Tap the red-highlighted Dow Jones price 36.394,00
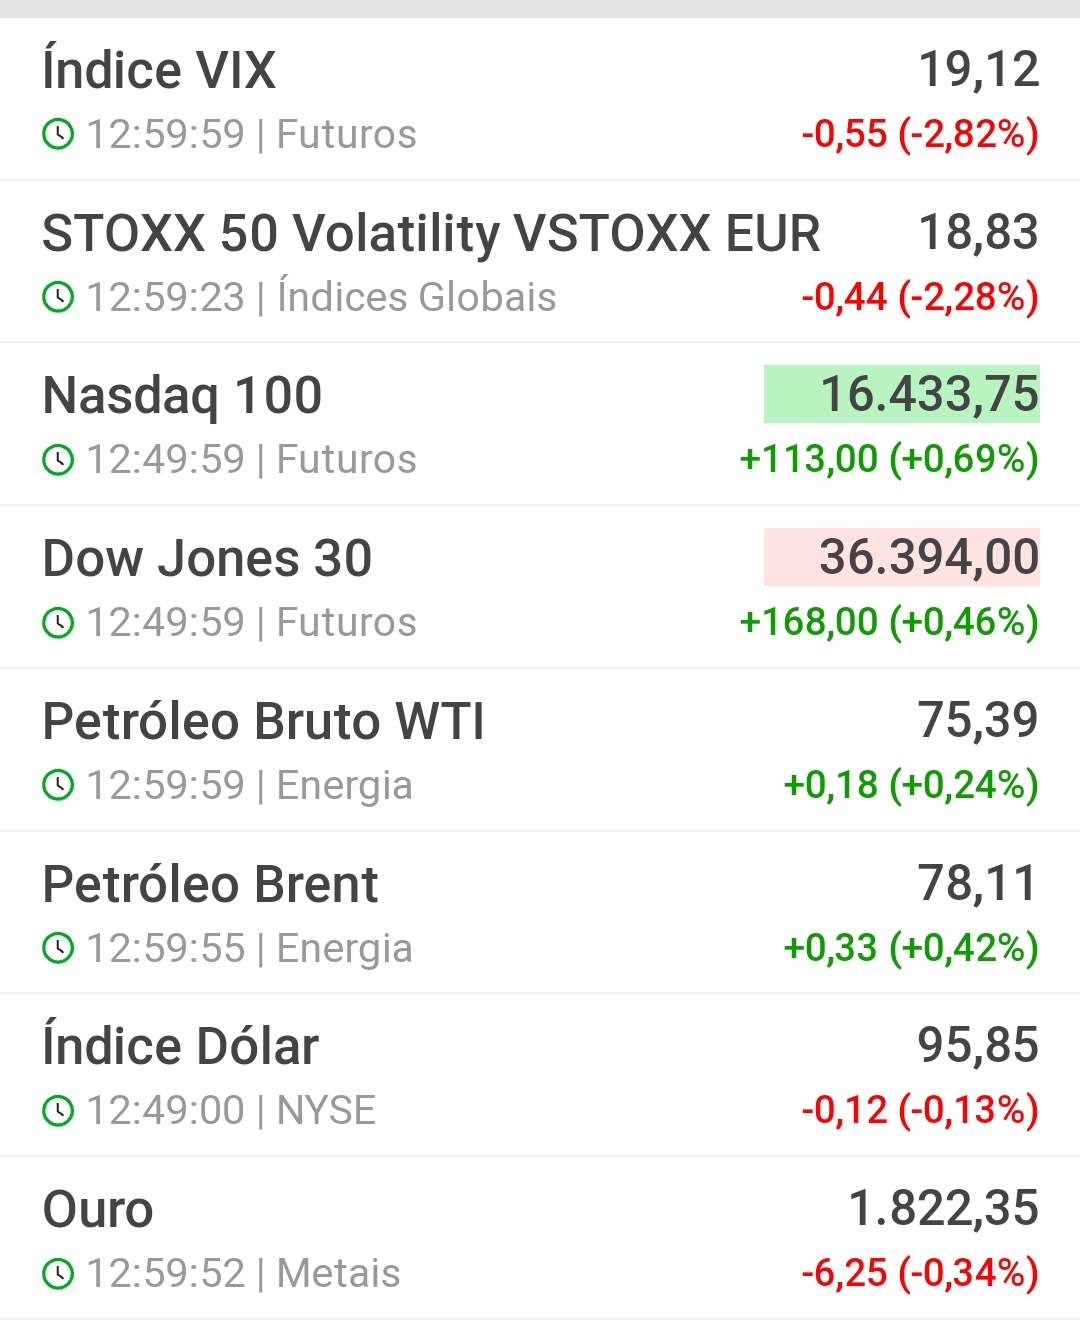 [902, 557]
